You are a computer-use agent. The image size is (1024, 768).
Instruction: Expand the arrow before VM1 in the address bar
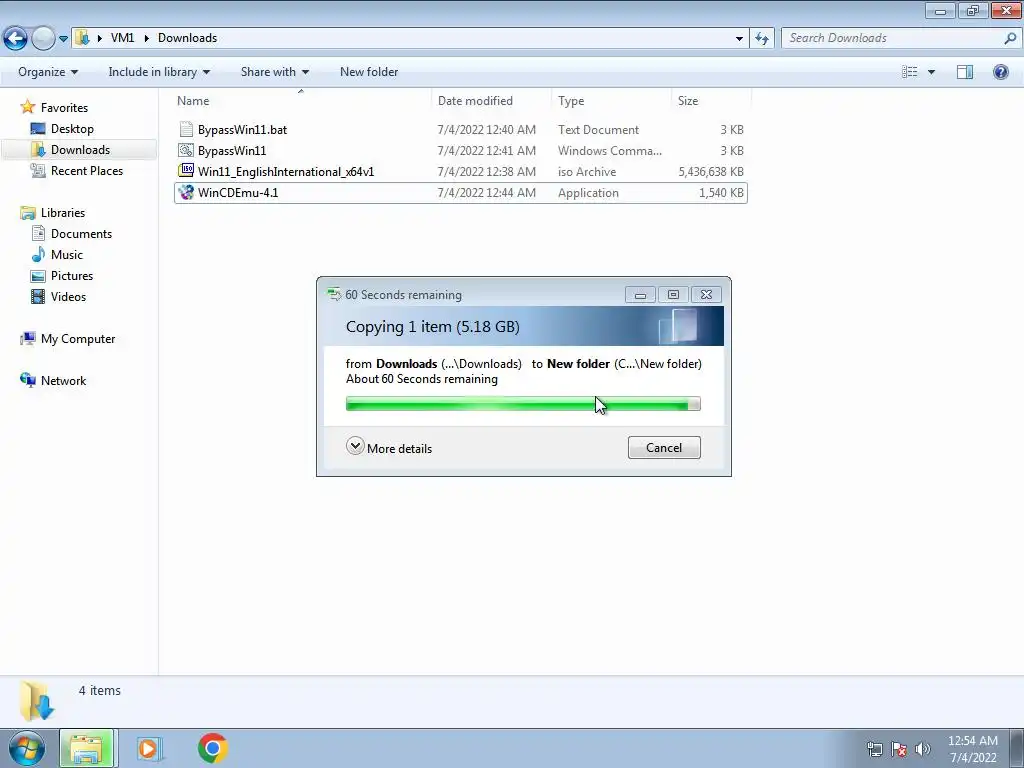100,38
